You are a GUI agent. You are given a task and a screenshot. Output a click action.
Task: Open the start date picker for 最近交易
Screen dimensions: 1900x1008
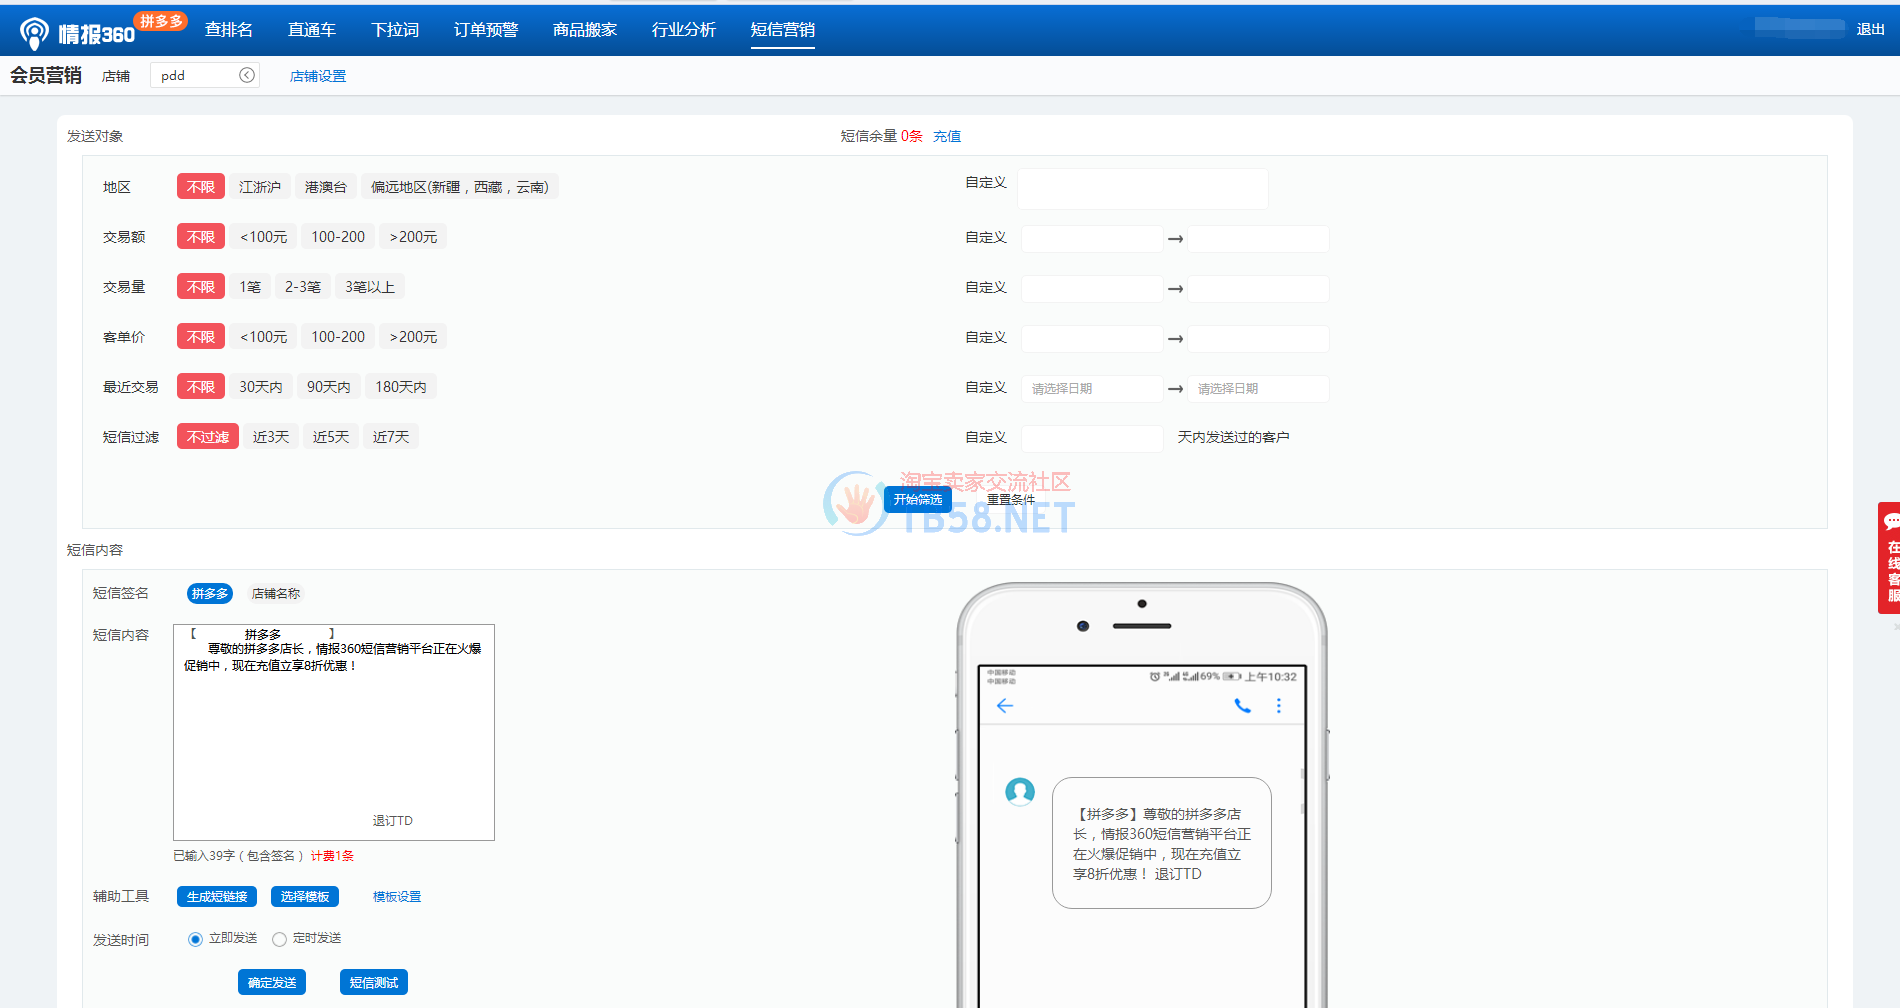coord(1092,389)
